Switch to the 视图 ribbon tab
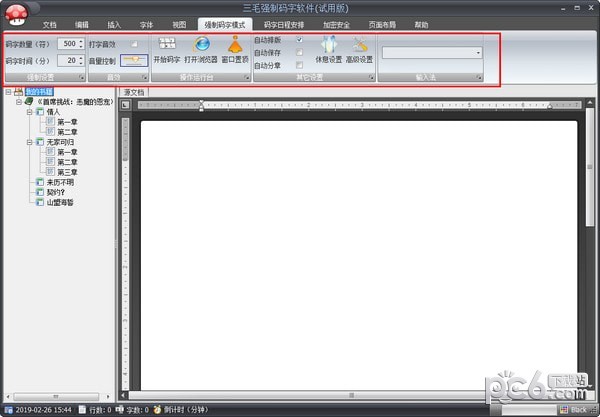The image size is (600, 417). pyautogui.click(x=179, y=25)
